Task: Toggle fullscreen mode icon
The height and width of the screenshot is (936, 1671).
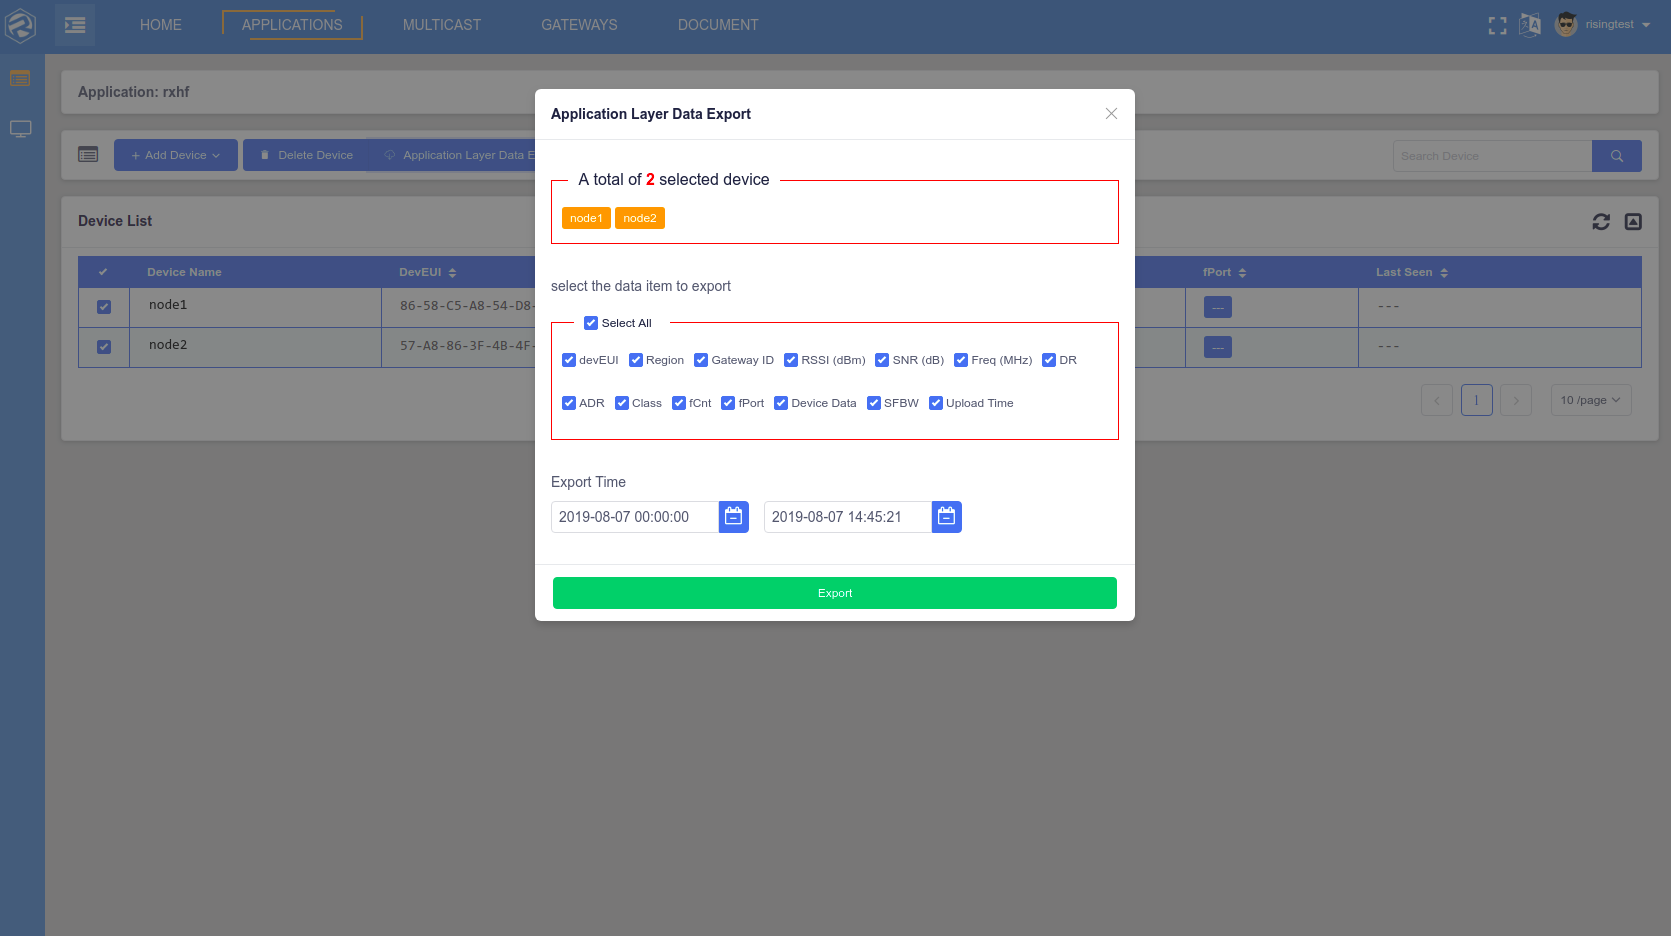Action: (x=1497, y=26)
